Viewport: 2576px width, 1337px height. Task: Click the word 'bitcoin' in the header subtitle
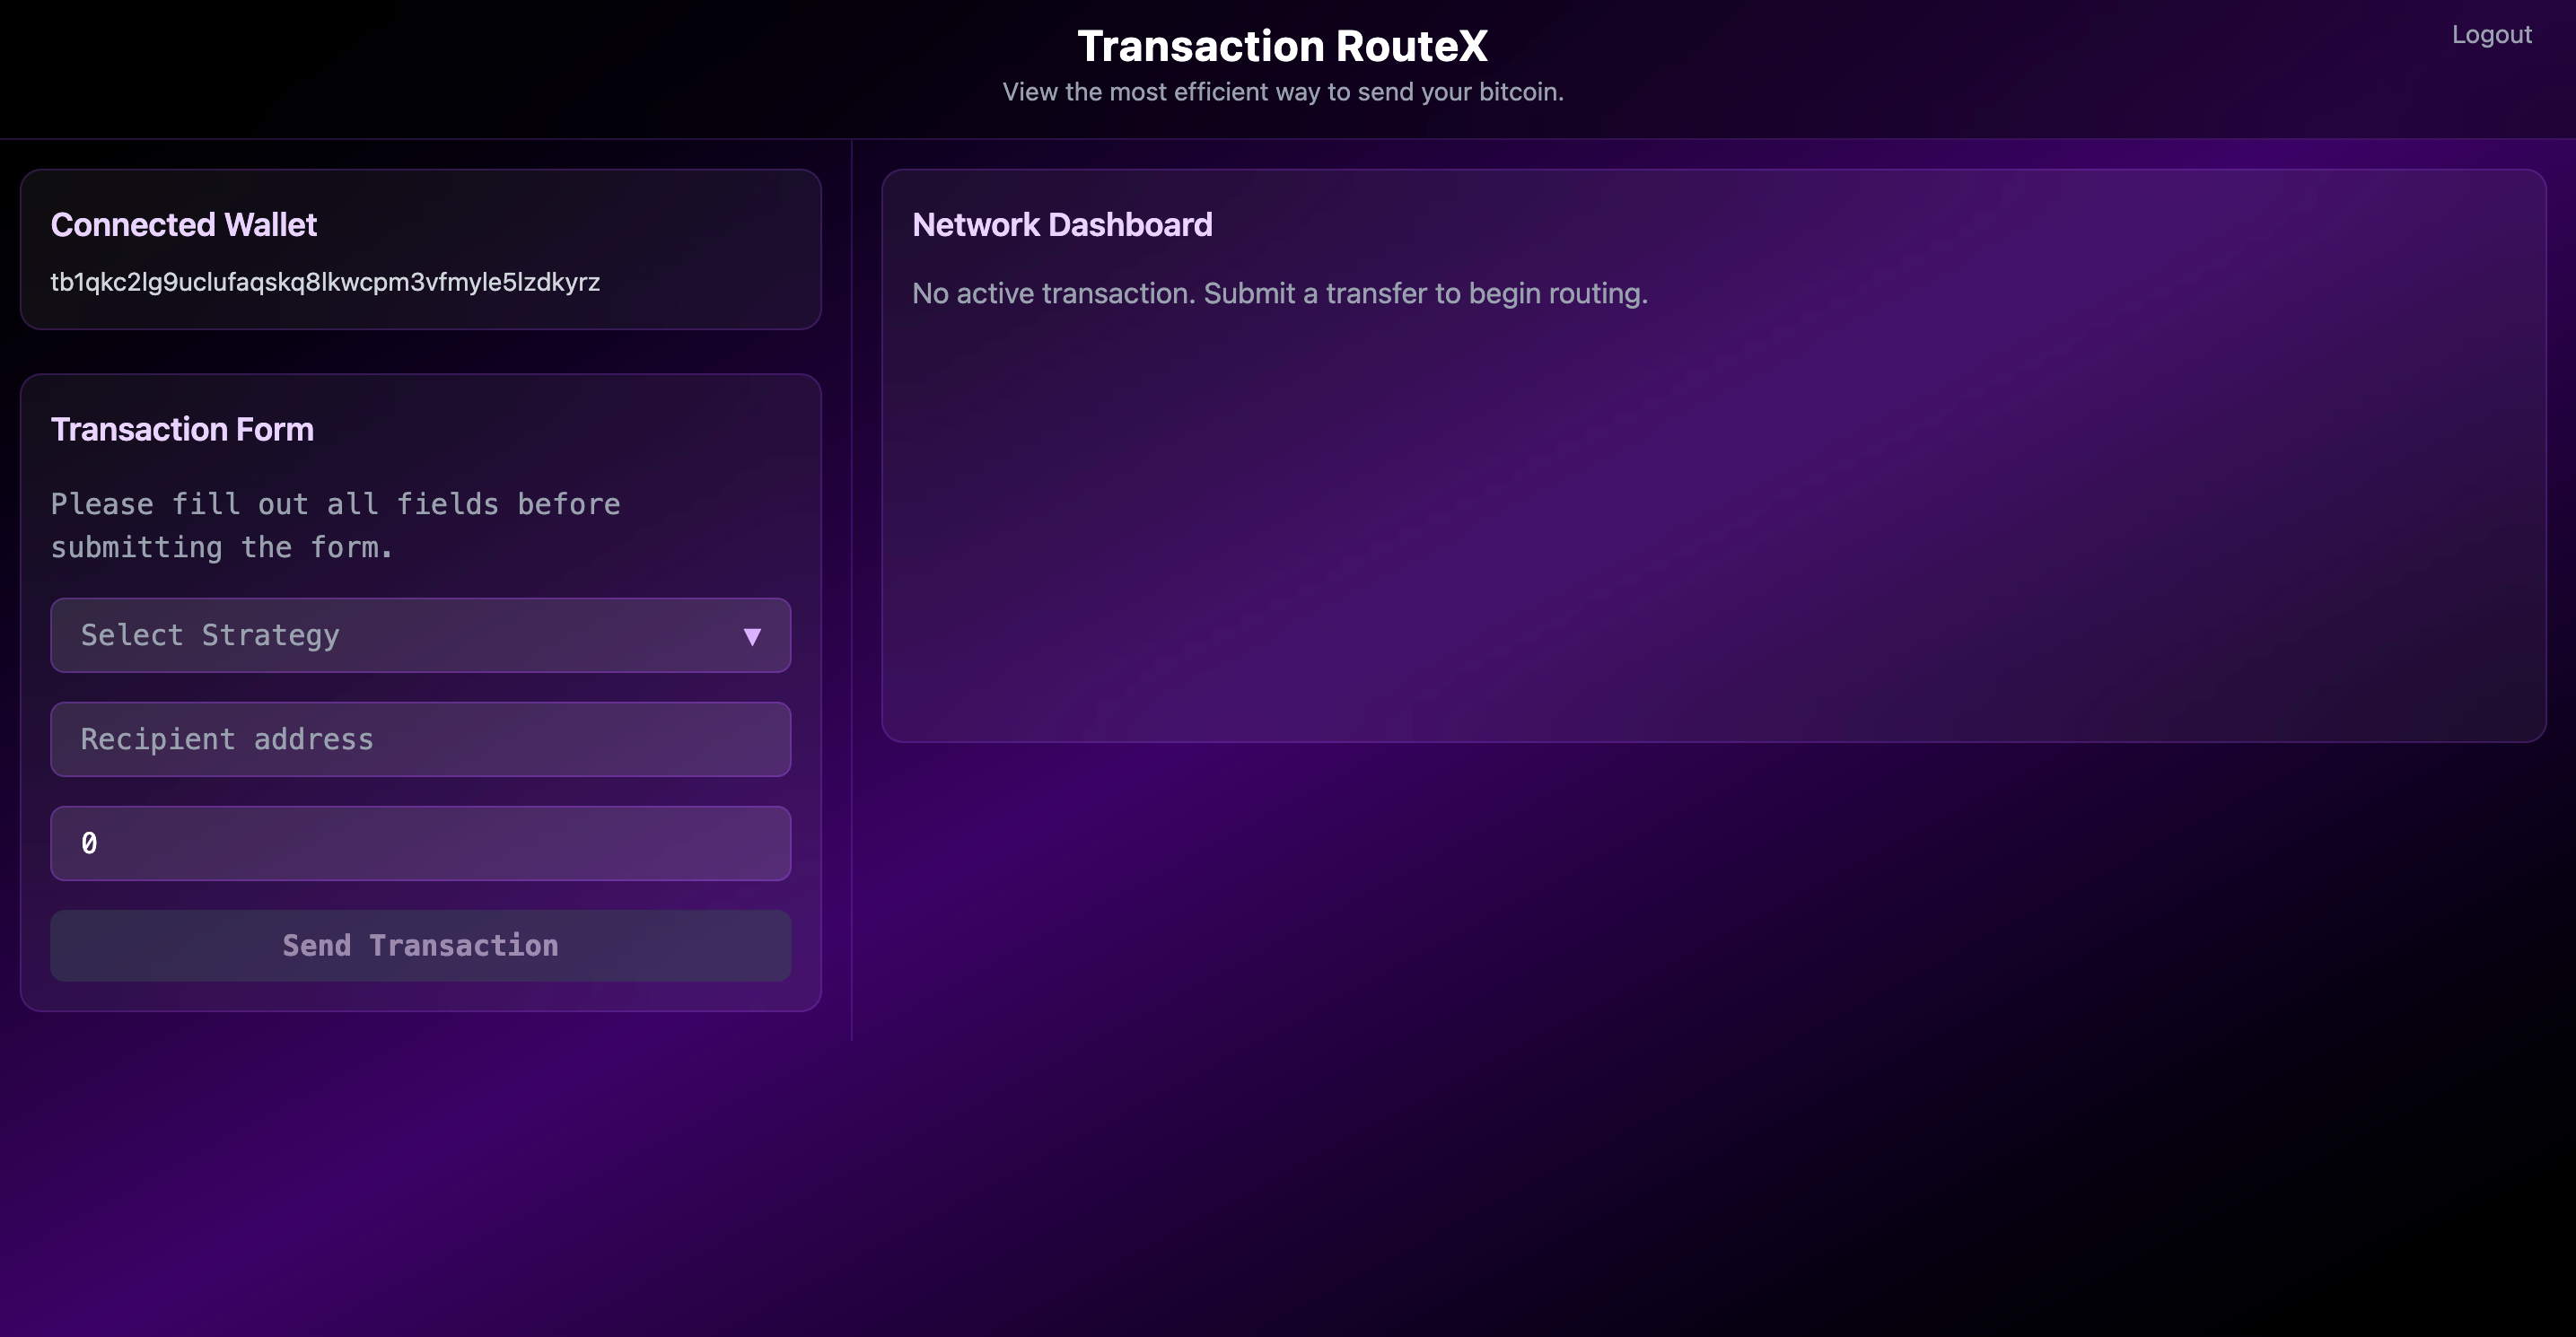(1518, 92)
